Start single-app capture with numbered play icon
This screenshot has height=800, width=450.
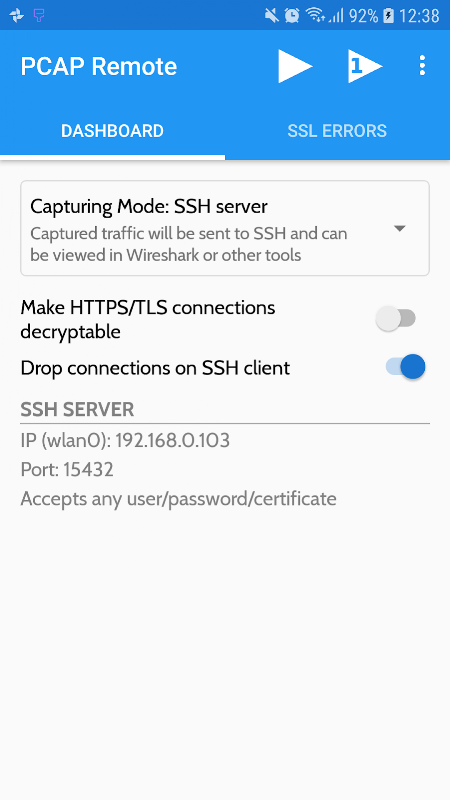click(365, 66)
